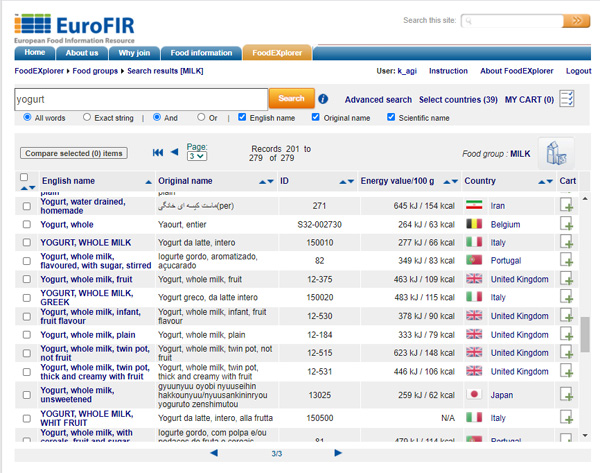This screenshot has height=473, width=600.
Task: Open Yogurt, whole milk, plain entry
Action: click(88, 335)
